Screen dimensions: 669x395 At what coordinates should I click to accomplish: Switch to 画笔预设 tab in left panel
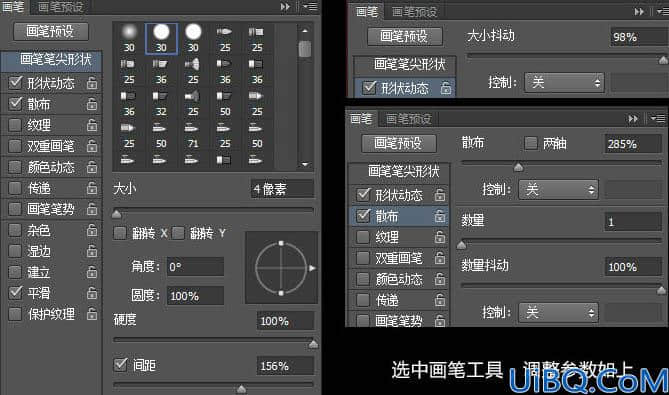click(x=61, y=7)
